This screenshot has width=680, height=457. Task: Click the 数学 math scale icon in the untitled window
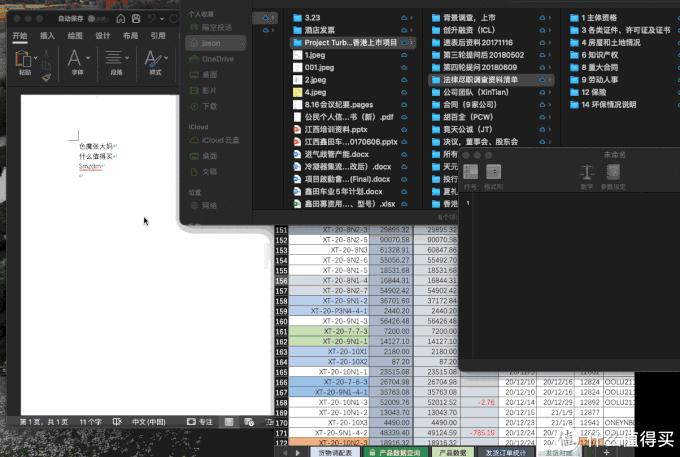click(587, 172)
